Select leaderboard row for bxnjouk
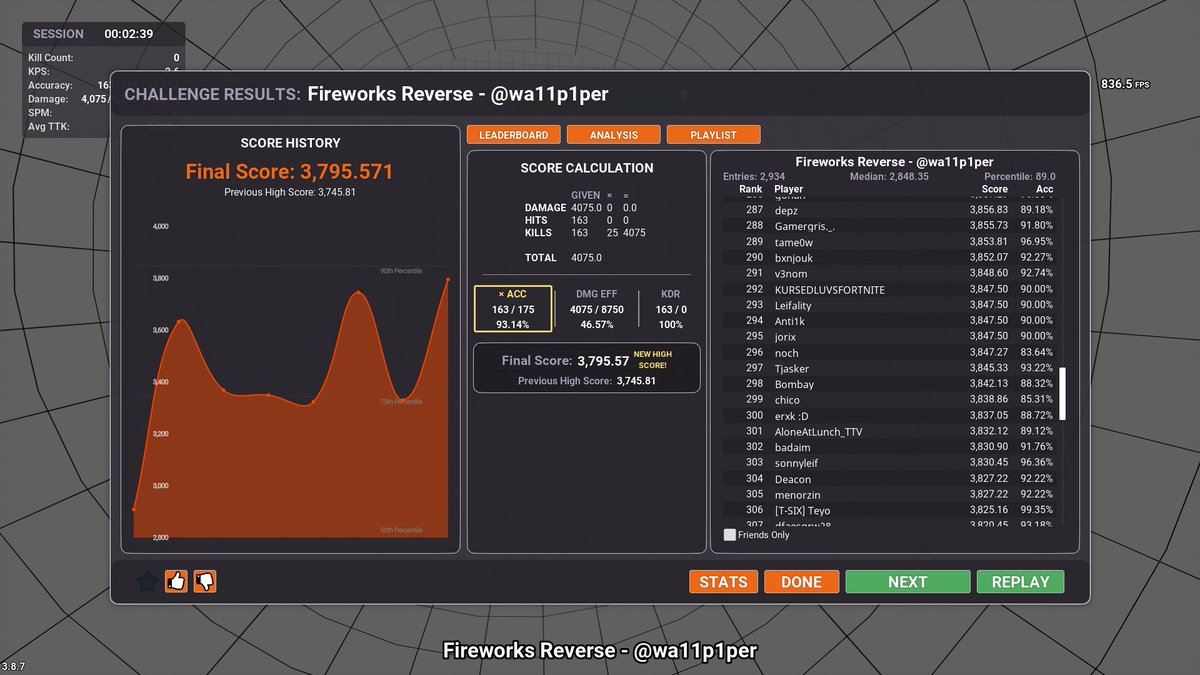The width and height of the screenshot is (1200, 675). click(890, 258)
